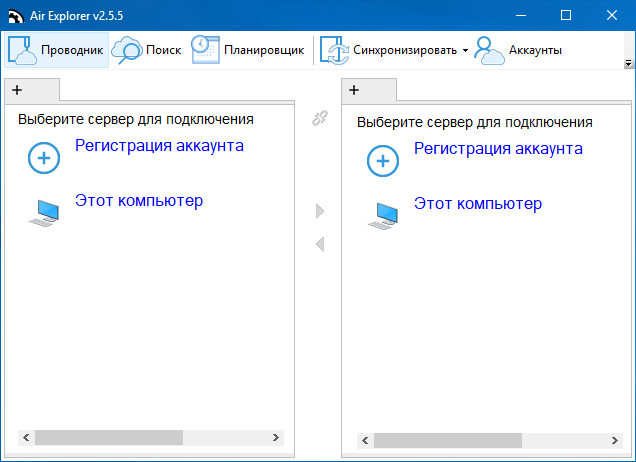Image resolution: width=636 pixels, height=462 pixels.
Task: Click the plus circle icon in left pane
Action: (44, 158)
